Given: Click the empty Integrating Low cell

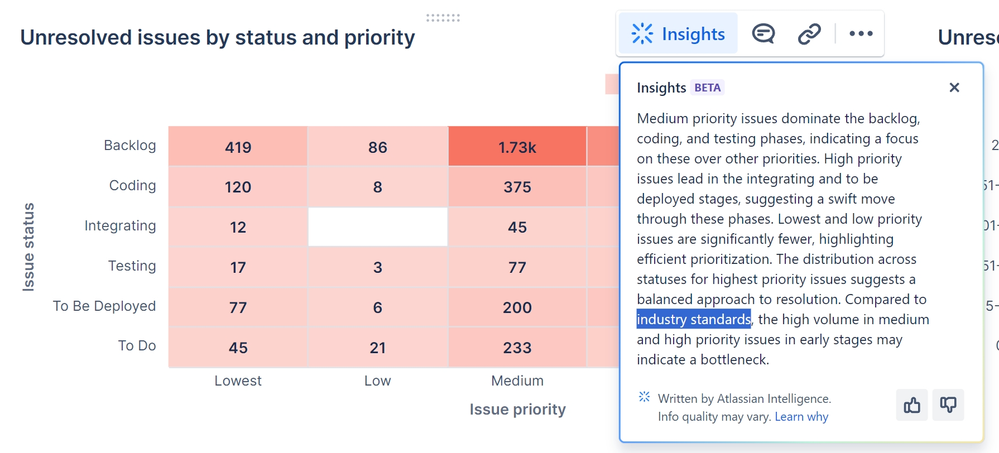Looking at the screenshot, I should pos(377,227).
